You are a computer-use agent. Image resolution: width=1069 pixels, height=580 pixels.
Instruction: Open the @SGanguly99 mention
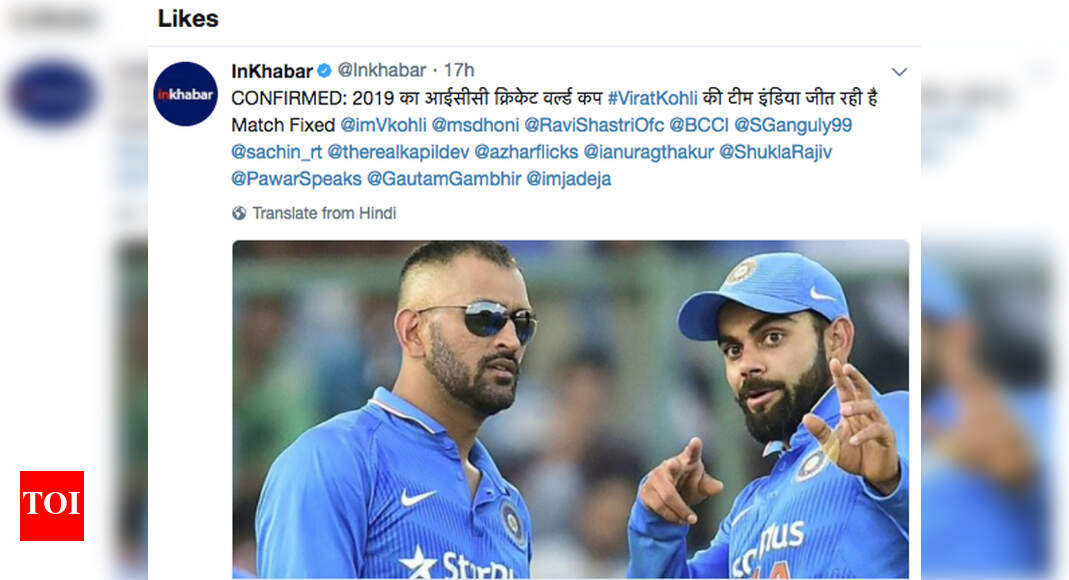(793, 125)
